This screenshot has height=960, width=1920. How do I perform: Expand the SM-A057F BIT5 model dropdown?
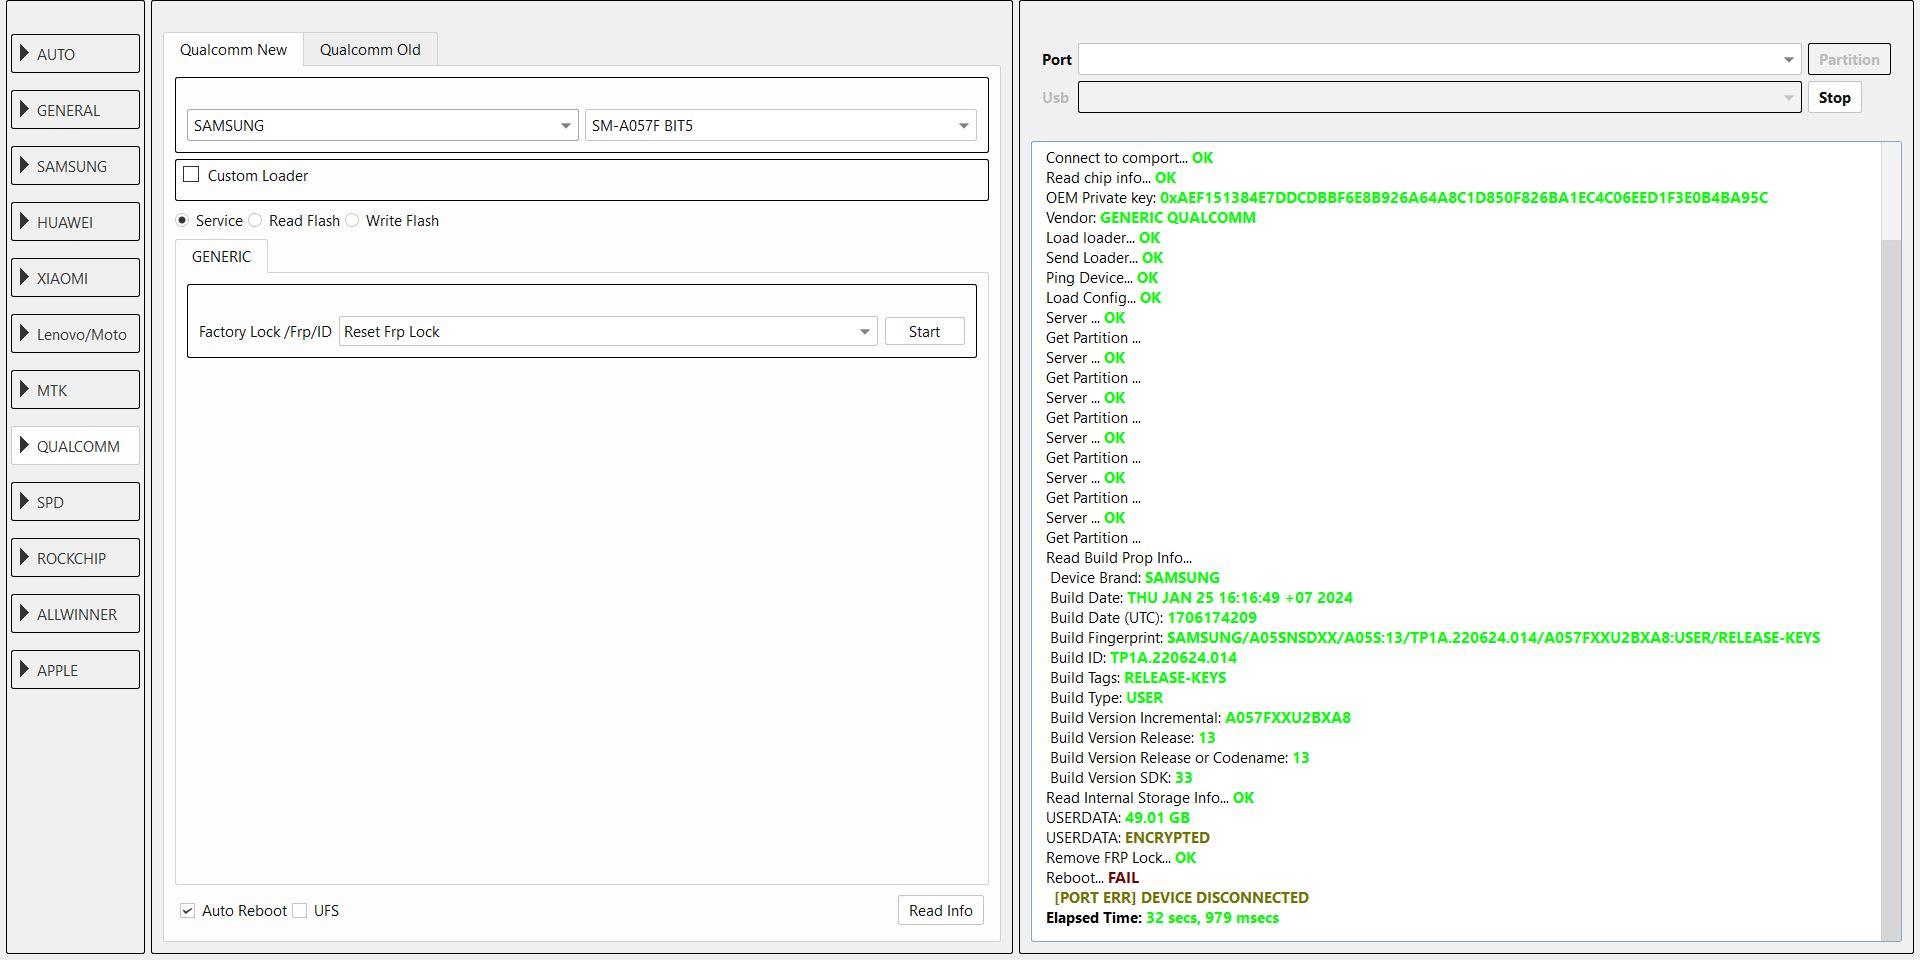(780, 126)
